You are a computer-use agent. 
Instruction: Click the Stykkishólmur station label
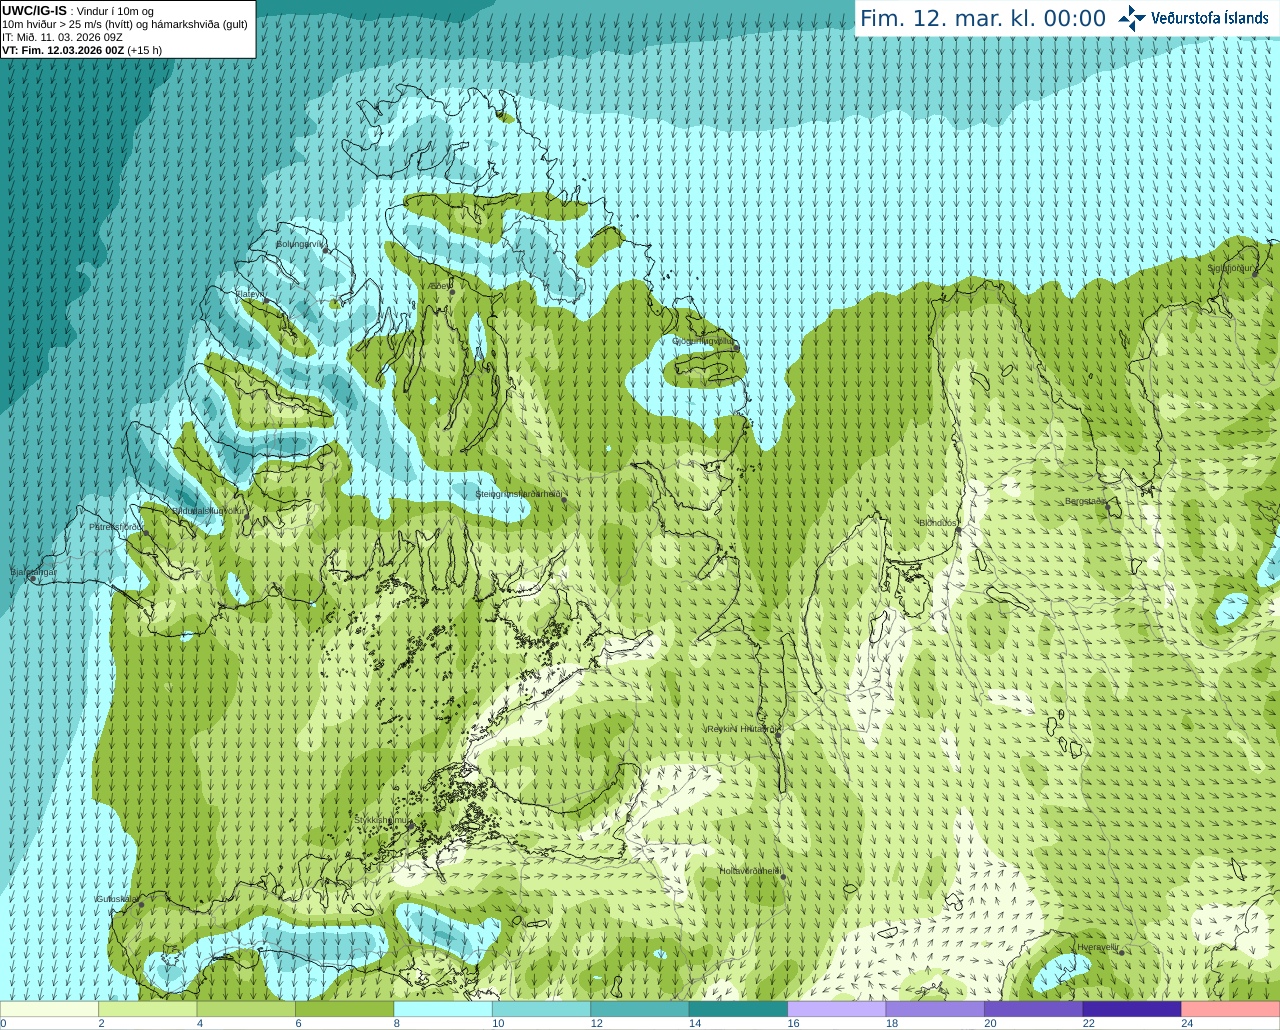pos(382,819)
